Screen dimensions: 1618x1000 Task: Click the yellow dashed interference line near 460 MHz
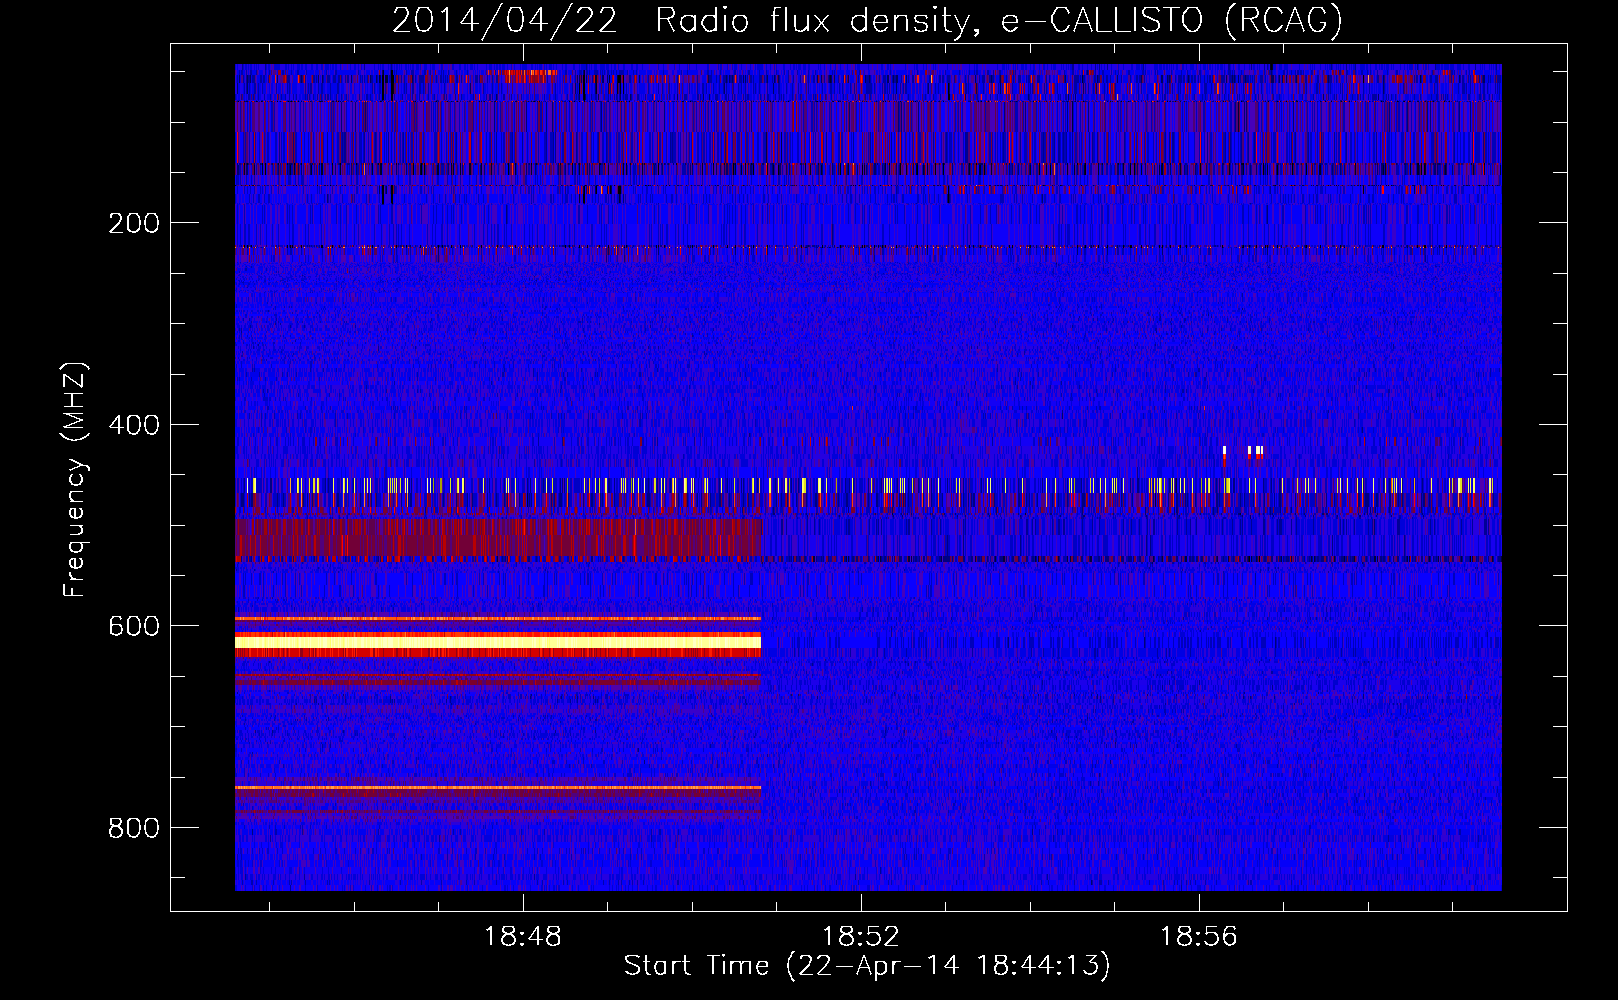pyautogui.click(x=868, y=486)
